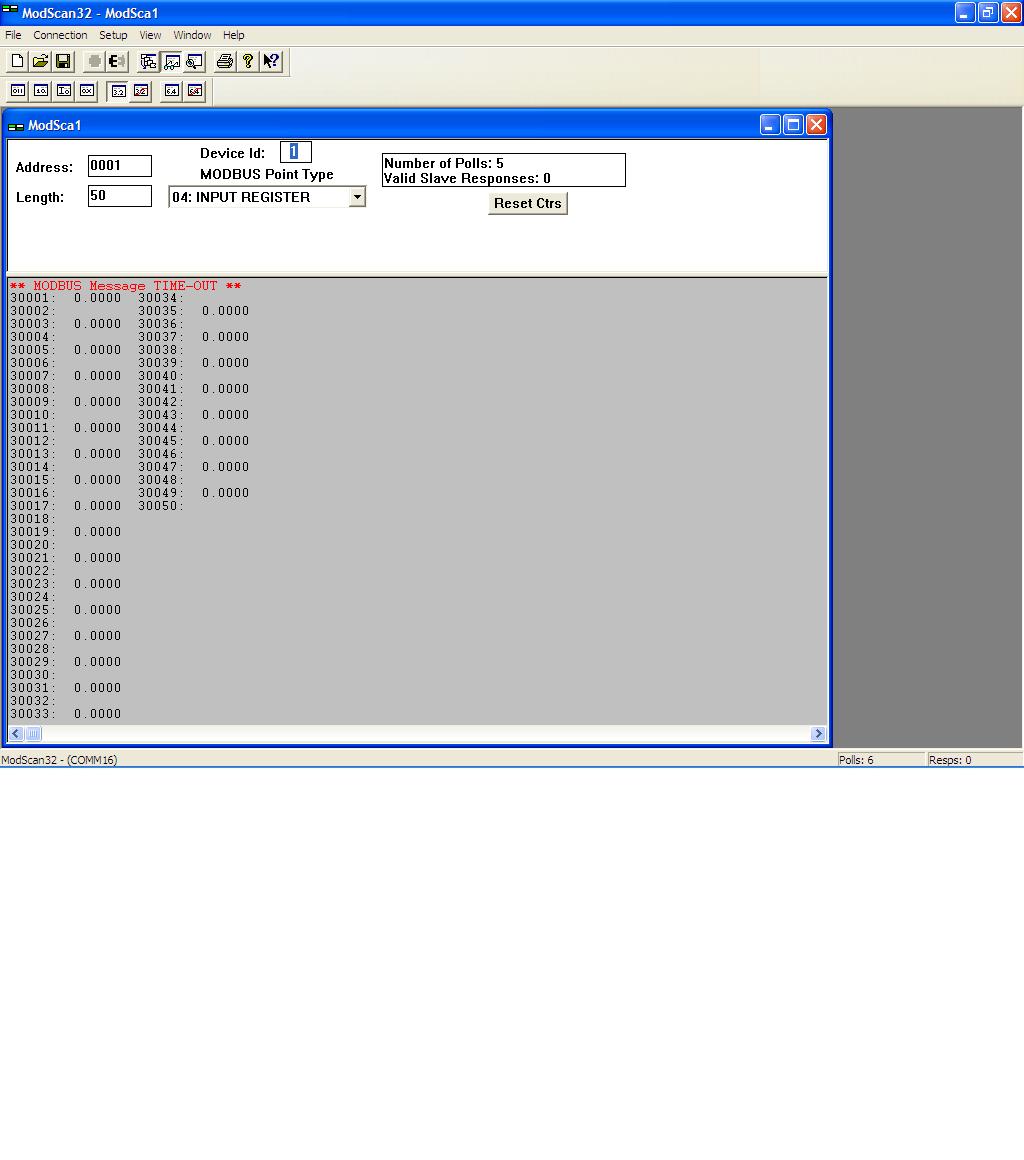Click the horizontal scrollbar right arrow
This screenshot has height=1160, width=1024.
[x=818, y=734]
